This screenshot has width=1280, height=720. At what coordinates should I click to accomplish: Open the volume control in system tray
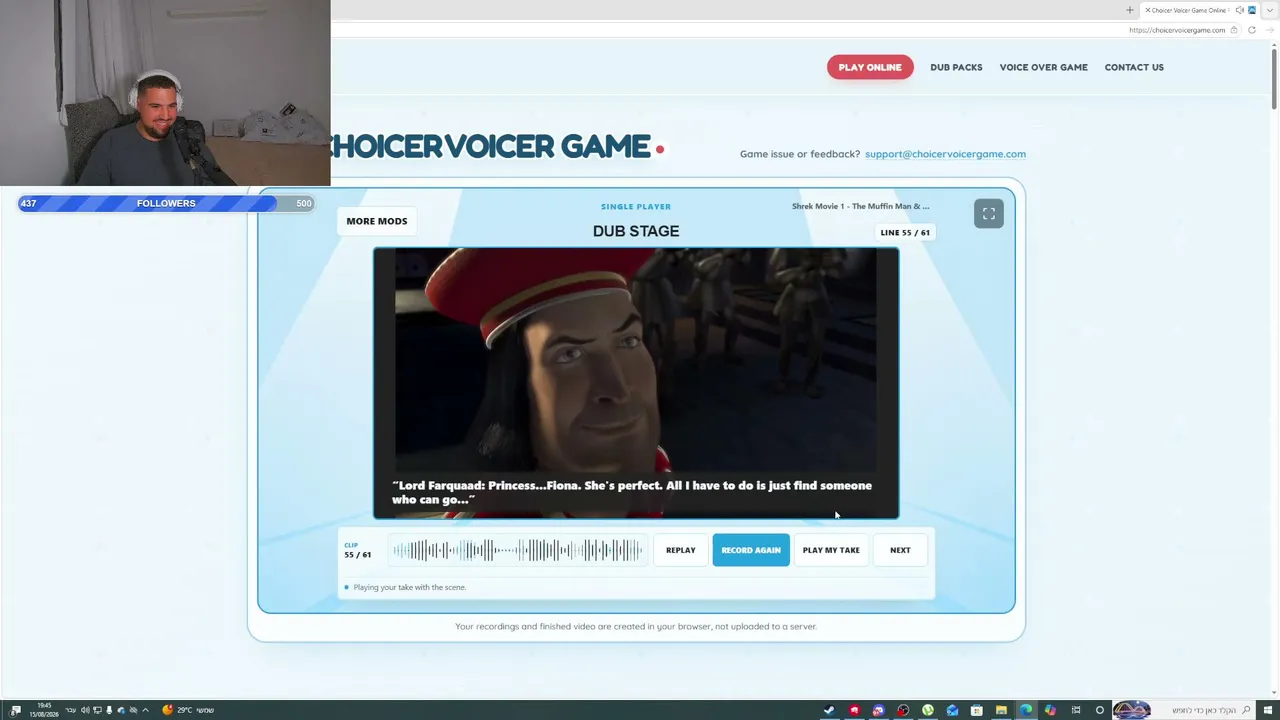pyautogui.click(x=84, y=710)
